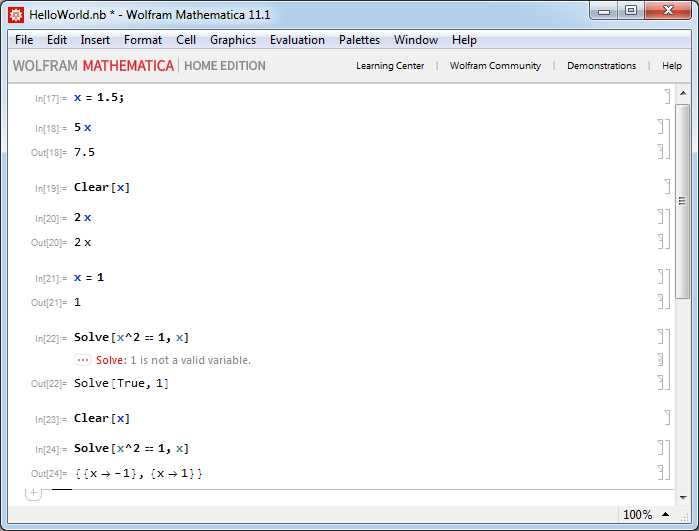
Task: Expand the Solve error message ellipsis icon
Action: coord(82,360)
